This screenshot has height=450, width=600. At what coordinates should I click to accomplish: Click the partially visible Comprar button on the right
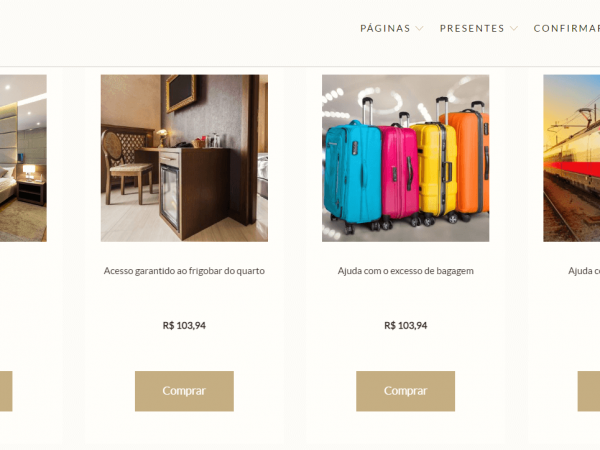(x=589, y=391)
